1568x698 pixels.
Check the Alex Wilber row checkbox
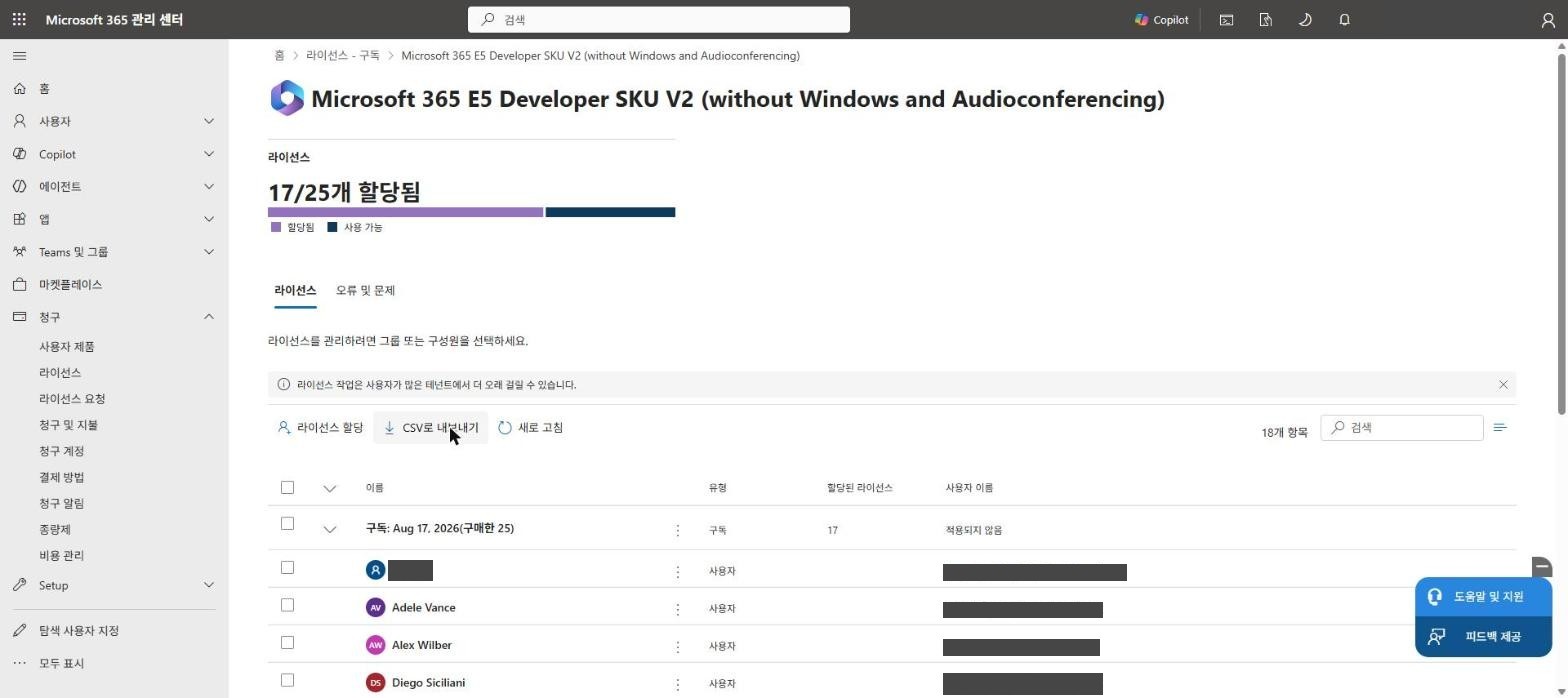pos(287,643)
